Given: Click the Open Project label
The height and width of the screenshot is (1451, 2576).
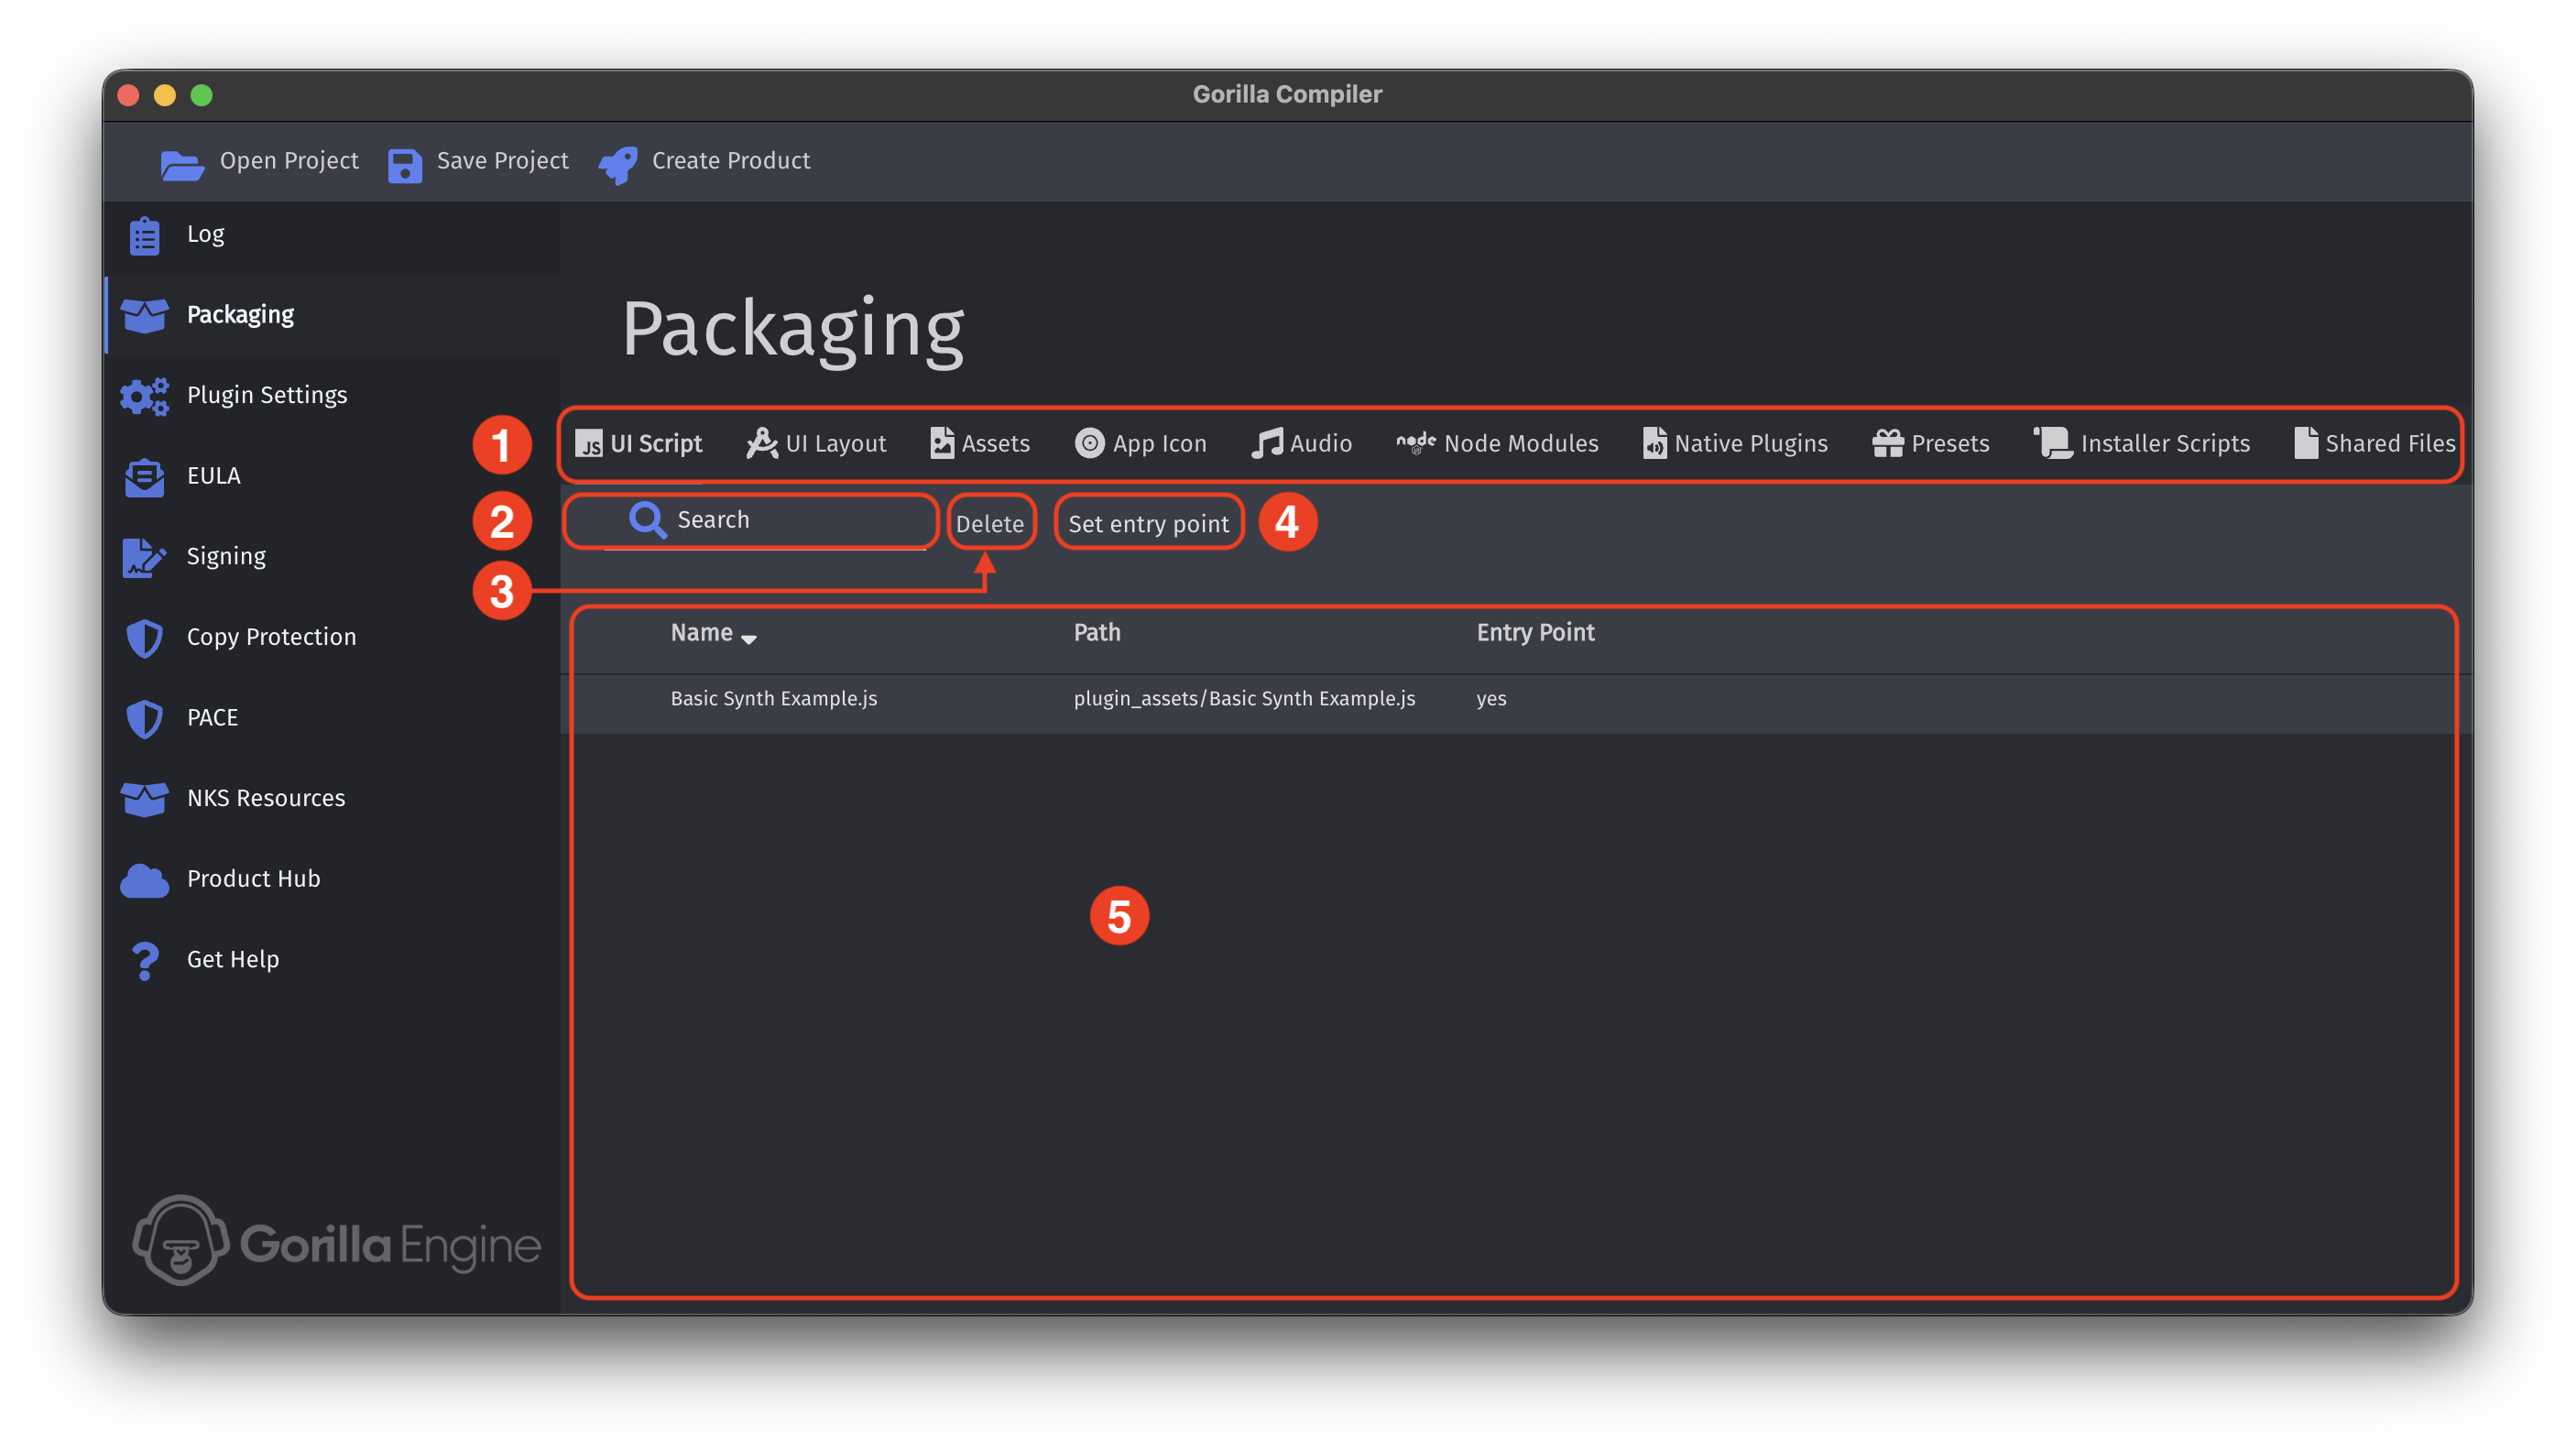Looking at the screenshot, I should 289,161.
